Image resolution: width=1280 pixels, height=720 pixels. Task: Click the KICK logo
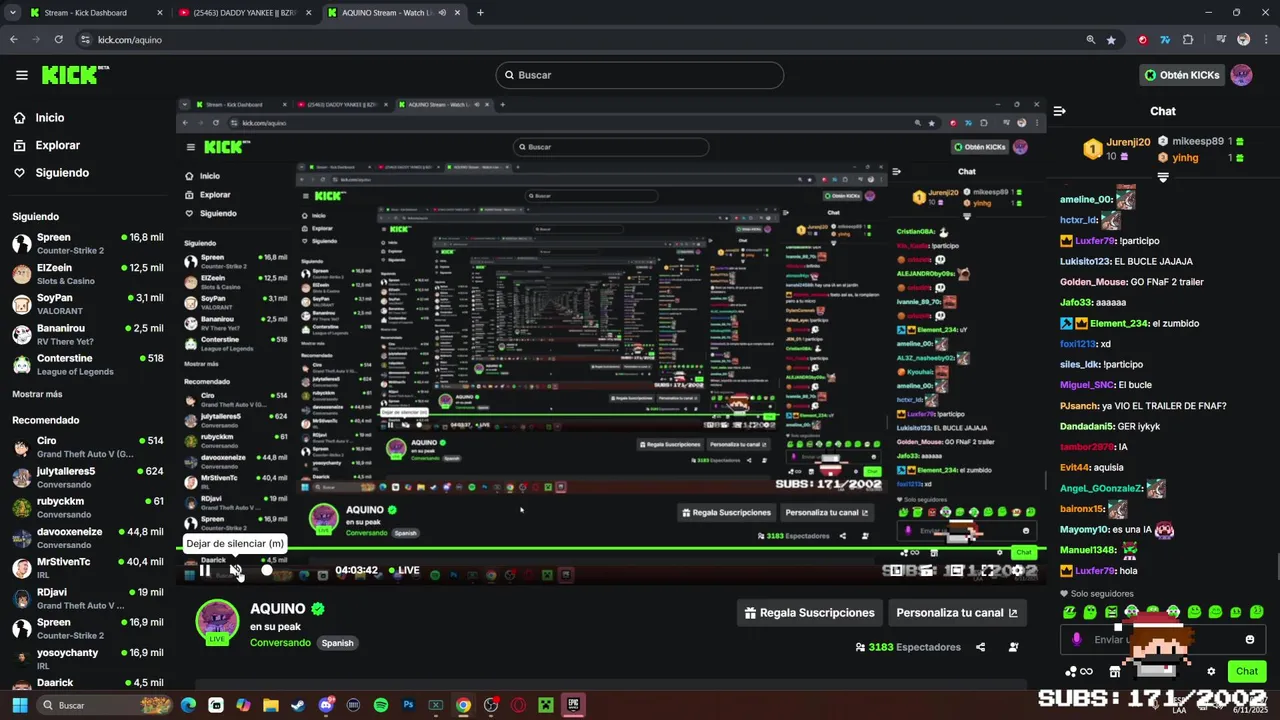tap(75, 75)
